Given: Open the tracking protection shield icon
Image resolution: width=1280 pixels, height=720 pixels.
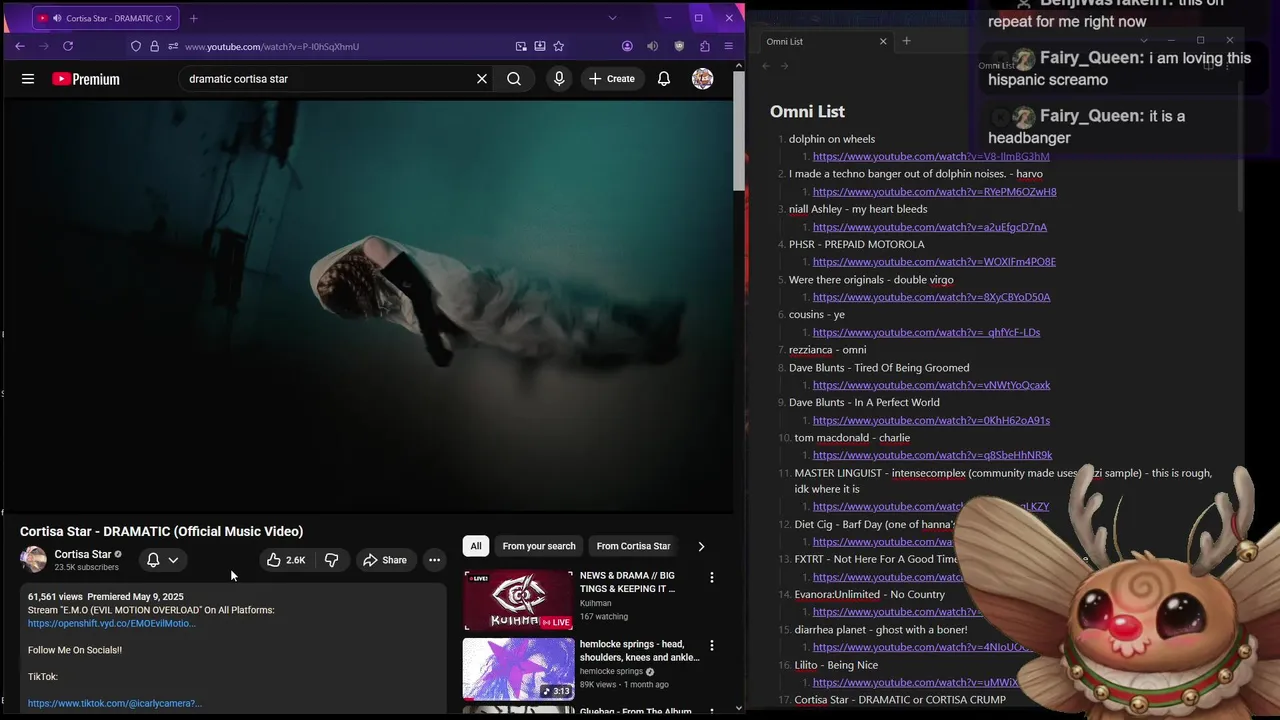Looking at the screenshot, I should [x=136, y=46].
